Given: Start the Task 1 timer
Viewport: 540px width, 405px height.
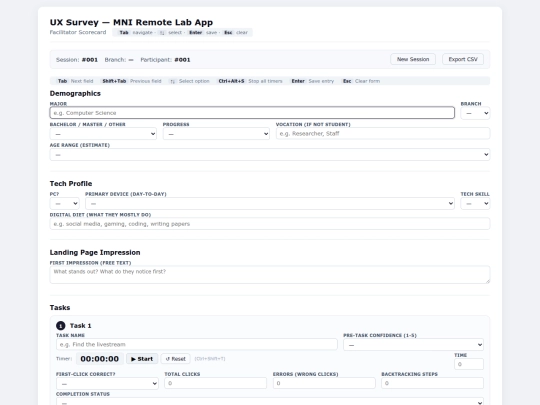Looking at the screenshot, I should [x=142, y=359].
